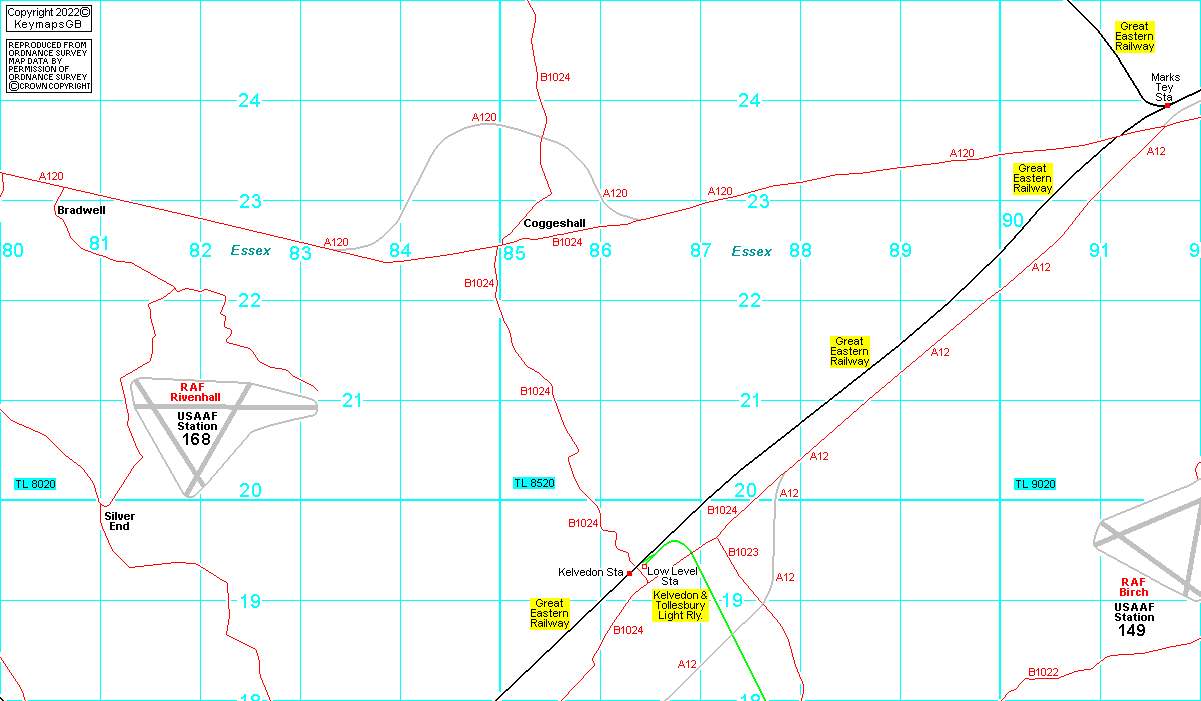Select the Kelvedon station red marker
This screenshot has height=701, width=1201.
pyautogui.click(x=629, y=573)
